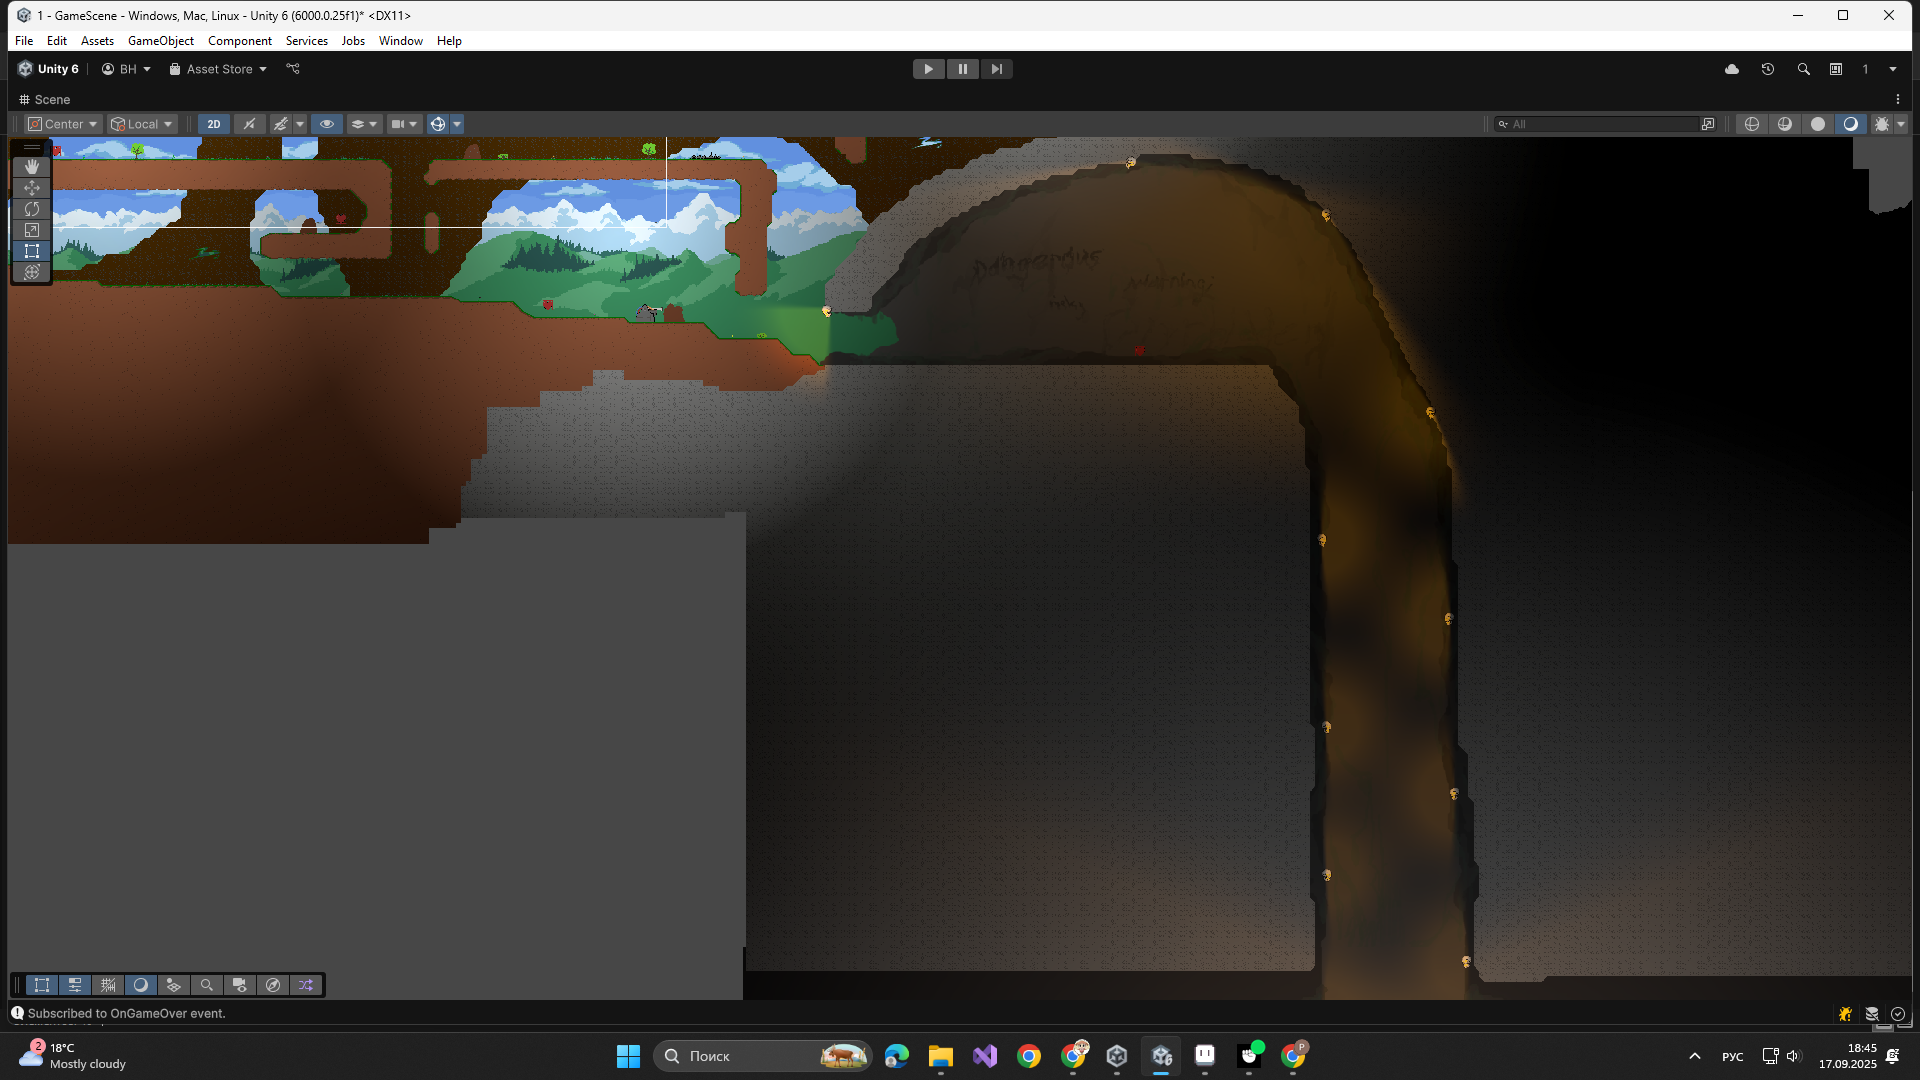The image size is (1920, 1080).
Task: Select the Move tool
Action: coord(32,188)
